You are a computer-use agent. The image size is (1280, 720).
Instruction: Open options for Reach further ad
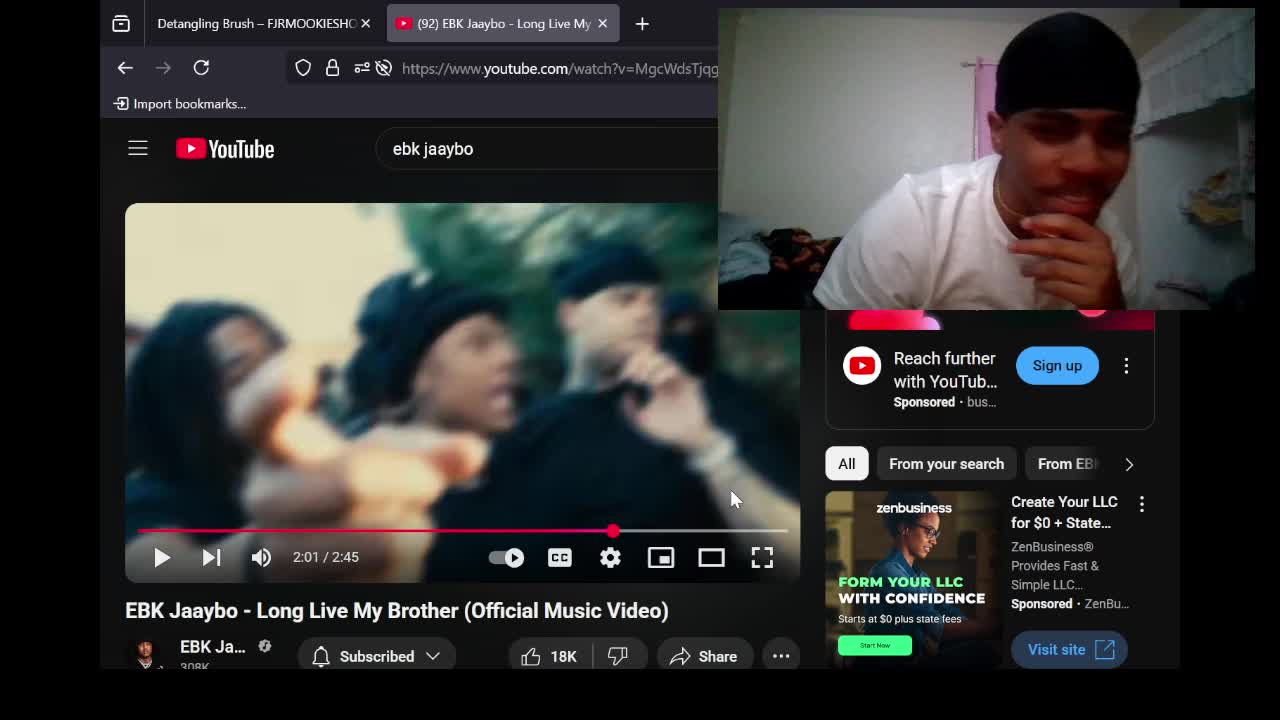click(x=1126, y=366)
